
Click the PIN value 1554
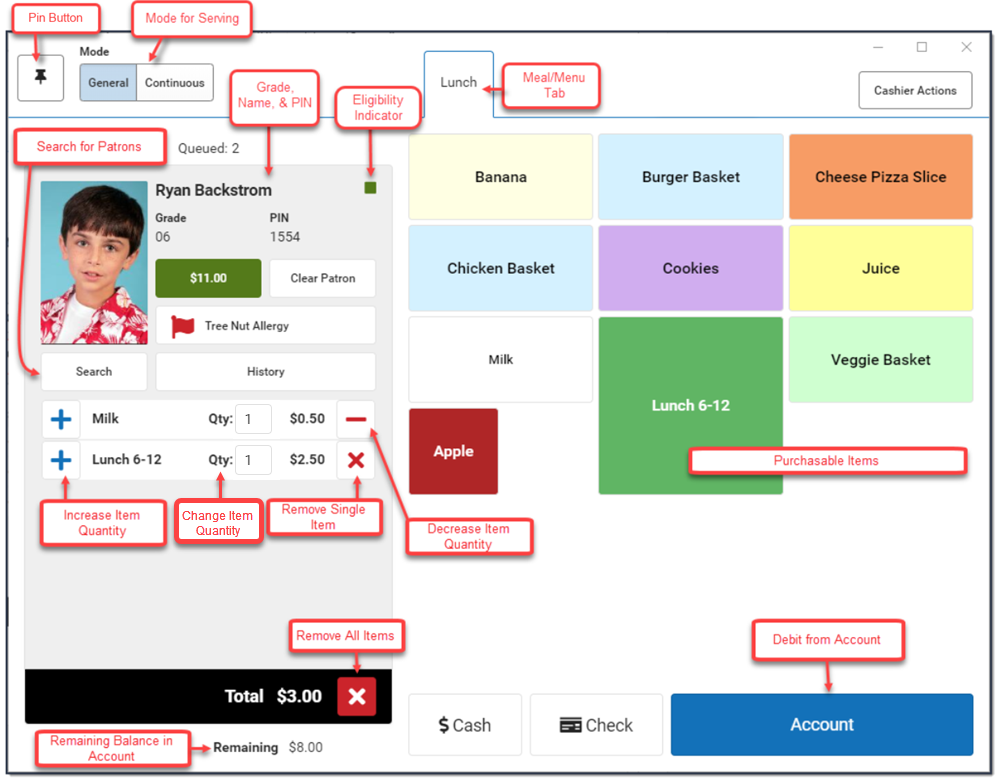284,237
